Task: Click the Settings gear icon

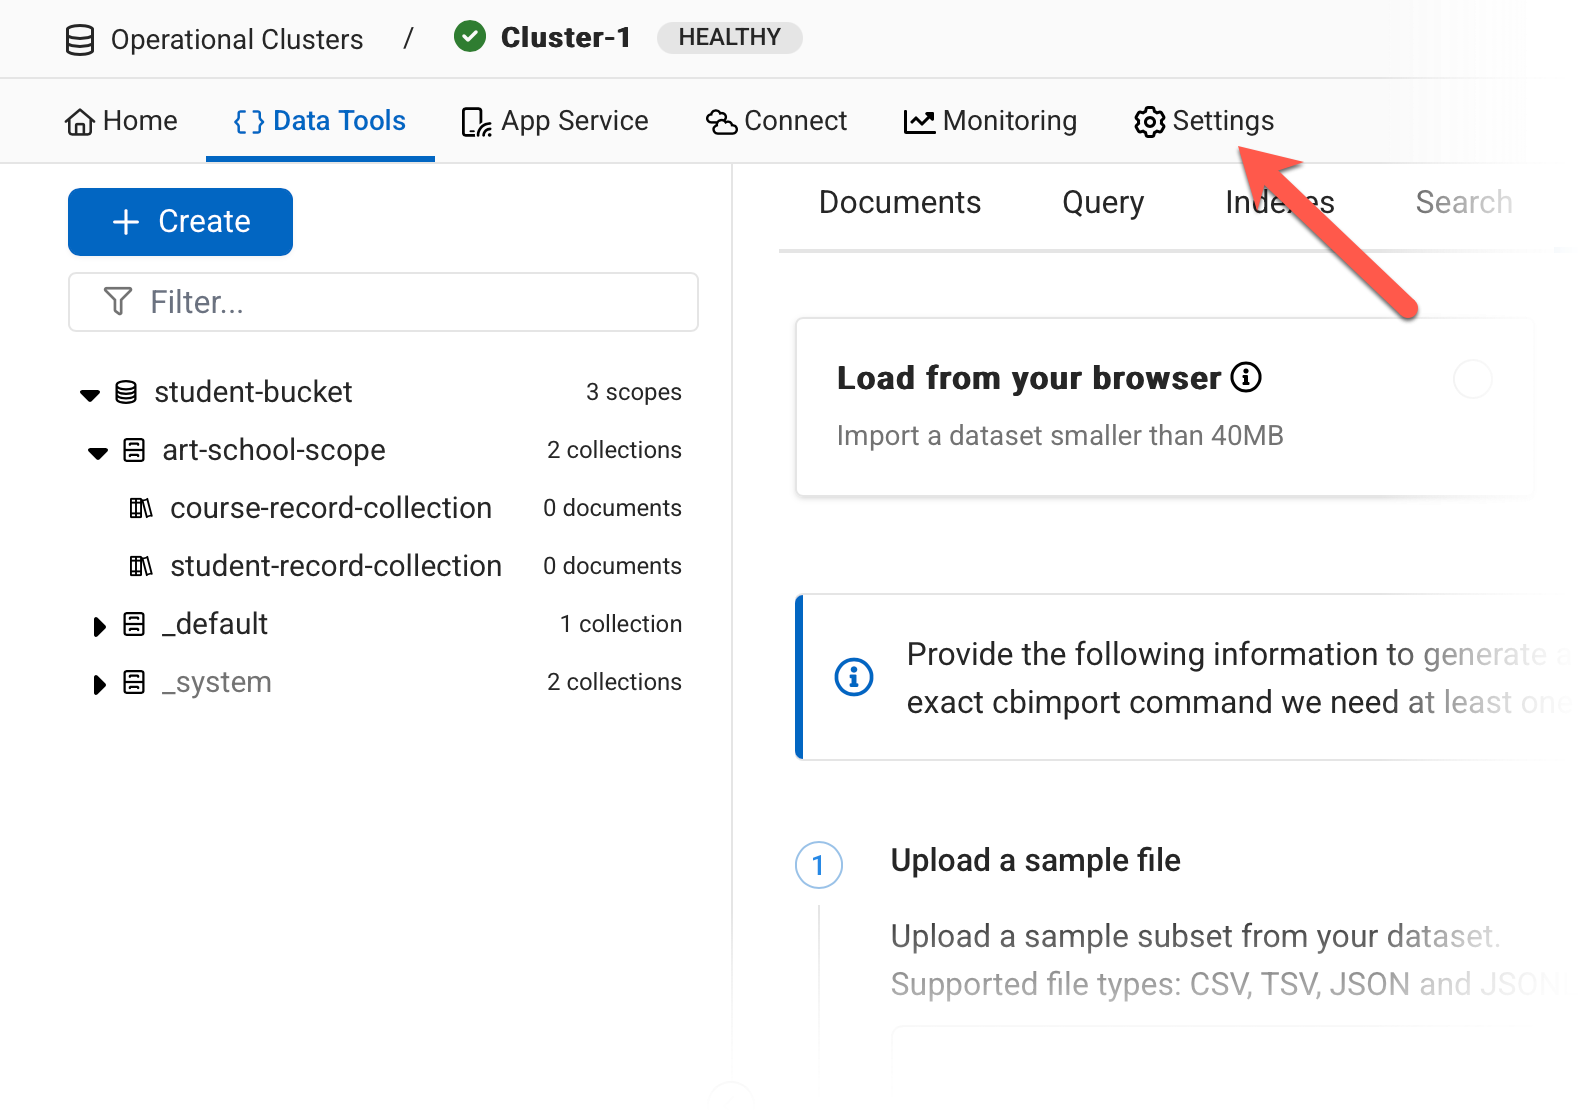Action: tap(1149, 122)
